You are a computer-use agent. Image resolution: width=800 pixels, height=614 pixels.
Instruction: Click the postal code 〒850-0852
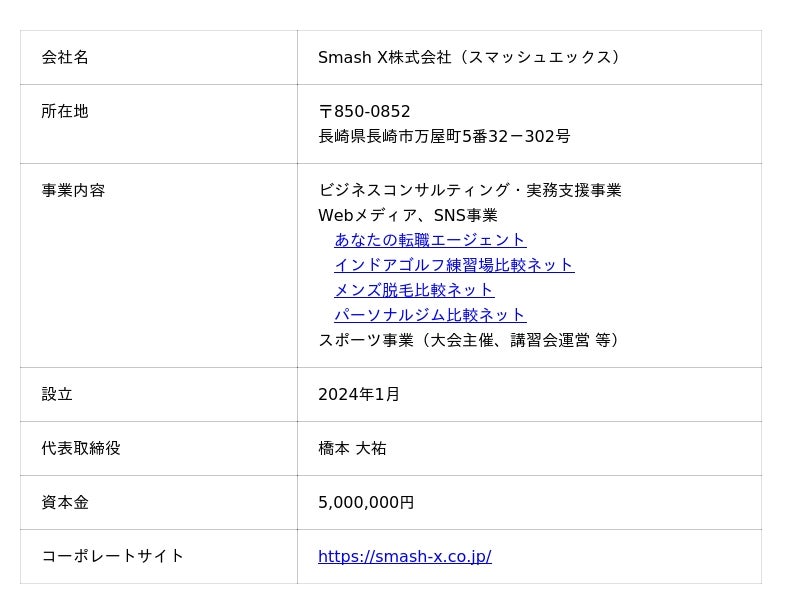click(364, 111)
